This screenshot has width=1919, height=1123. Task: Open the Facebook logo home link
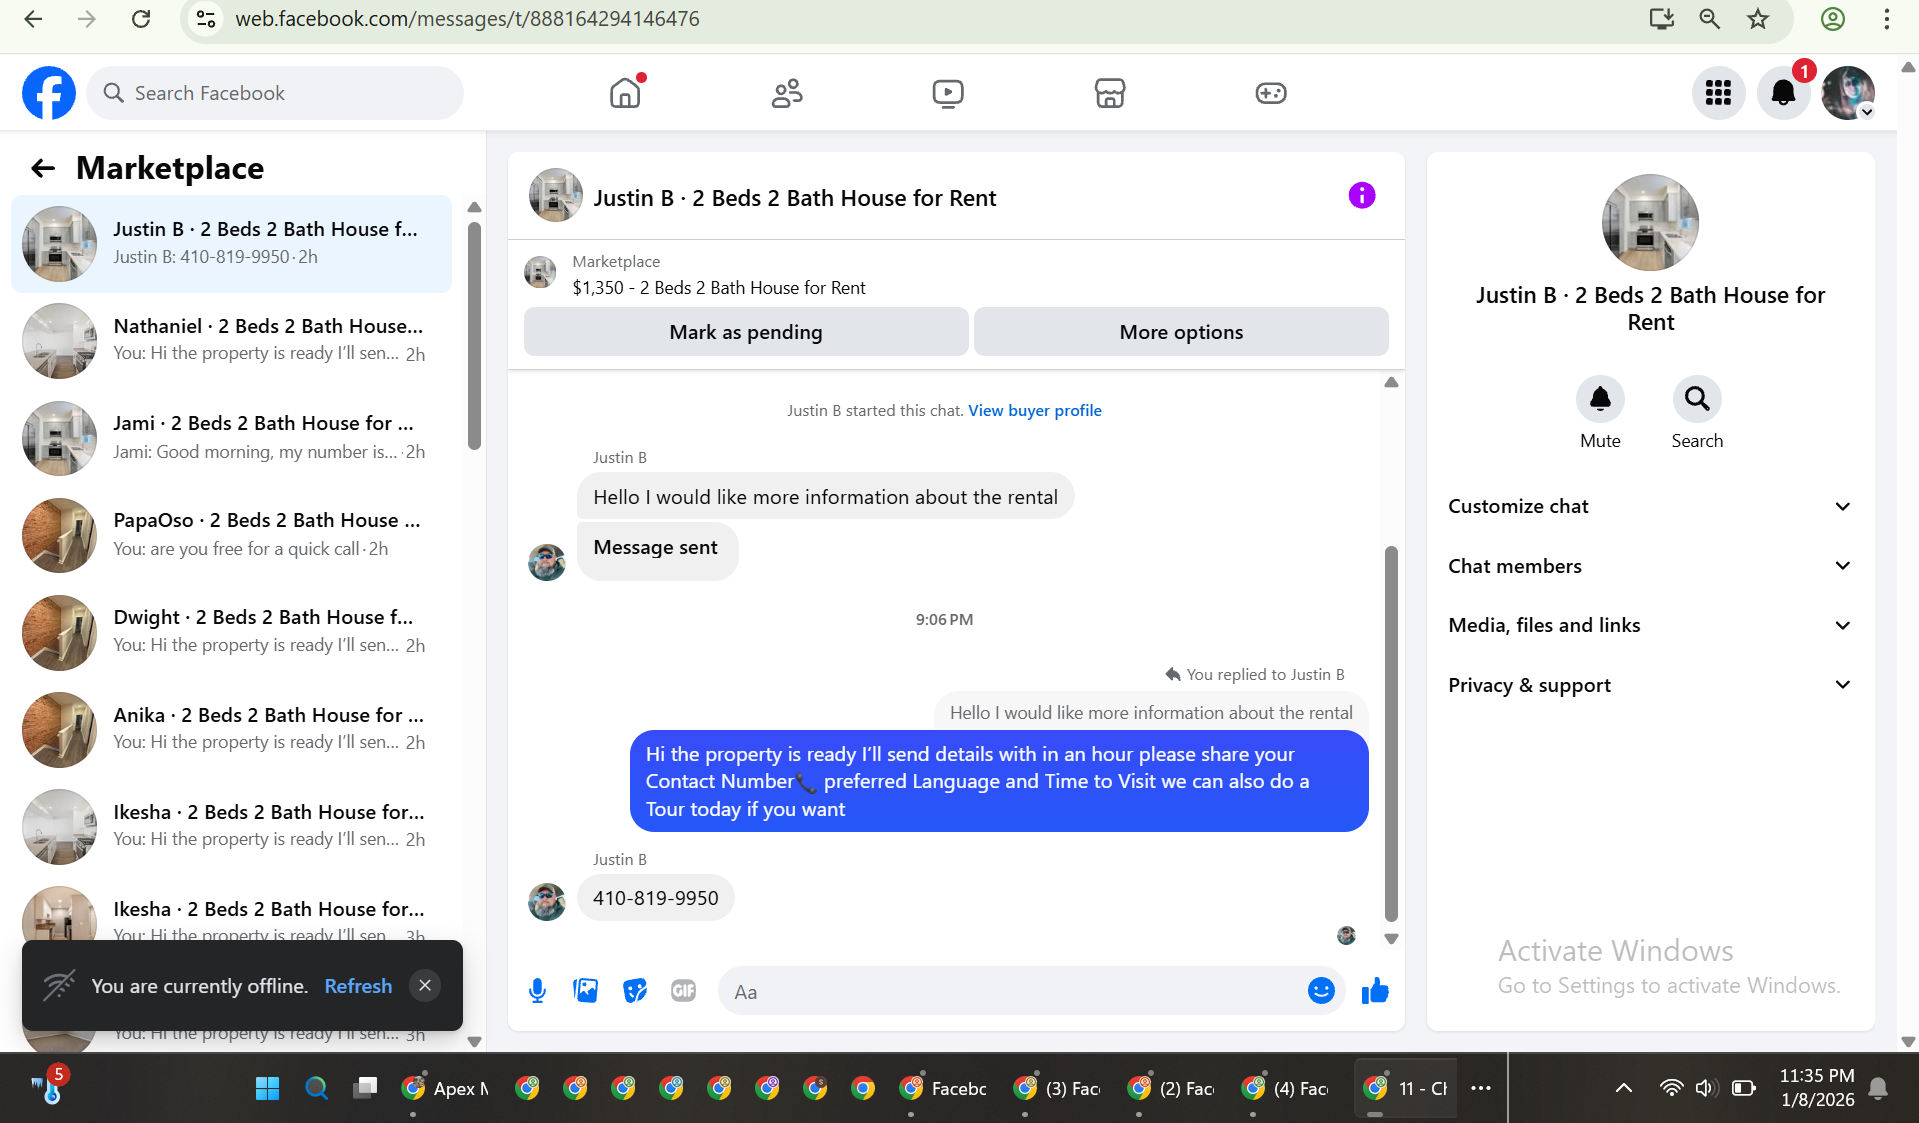[x=49, y=93]
